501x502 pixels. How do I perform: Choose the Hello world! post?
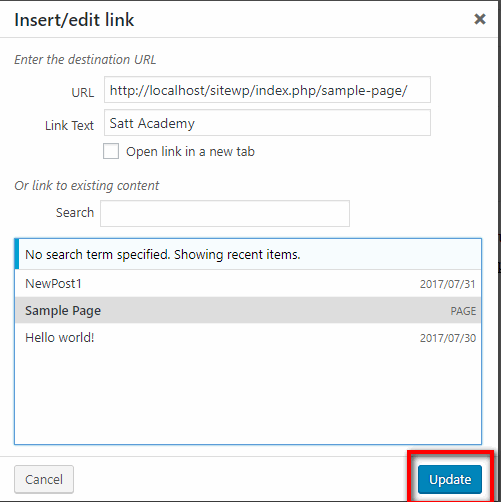pos(248,337)
